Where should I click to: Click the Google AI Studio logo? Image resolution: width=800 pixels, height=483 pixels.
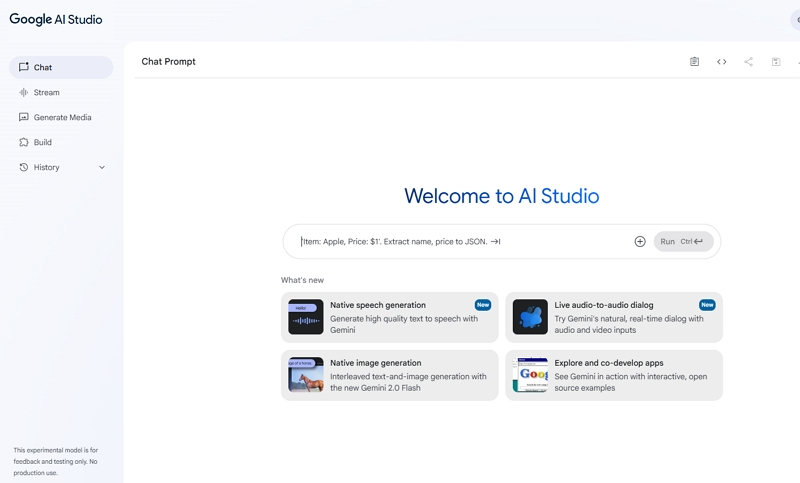tap(56, 19)
